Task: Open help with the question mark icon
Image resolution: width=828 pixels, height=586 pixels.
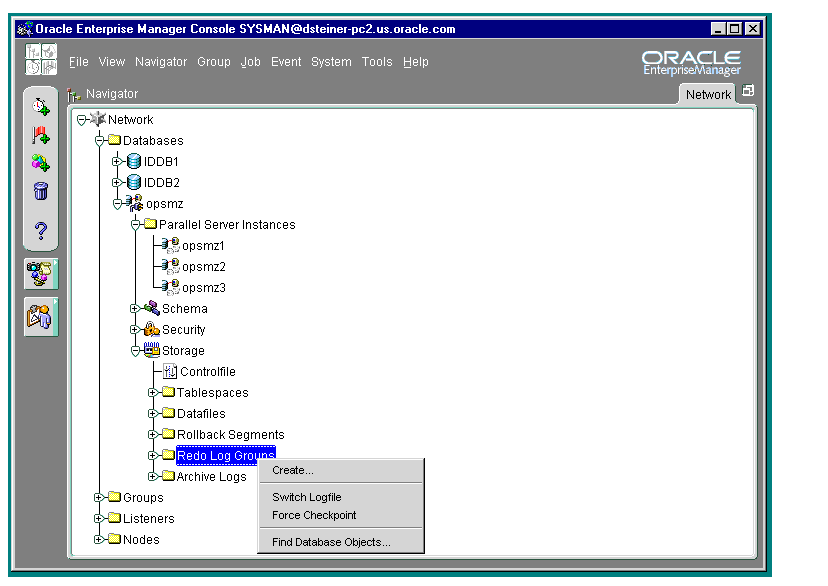Action: tap(40, 231)
